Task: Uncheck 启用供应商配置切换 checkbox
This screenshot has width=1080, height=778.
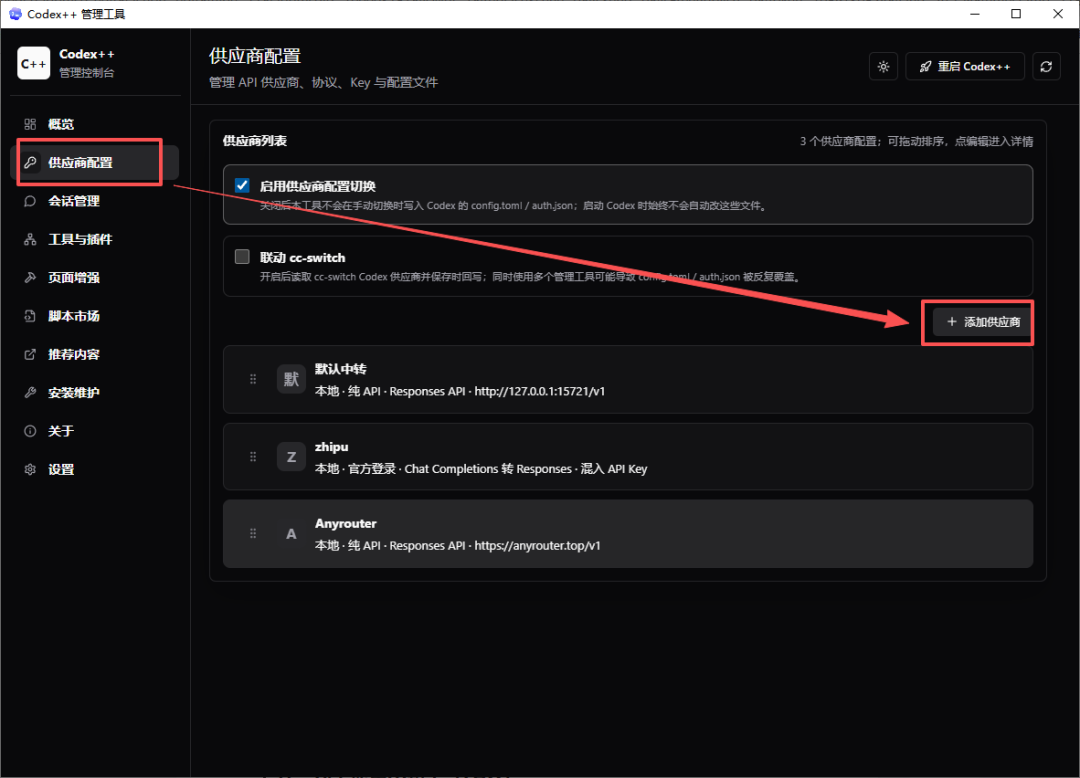Action: point(242,185)
